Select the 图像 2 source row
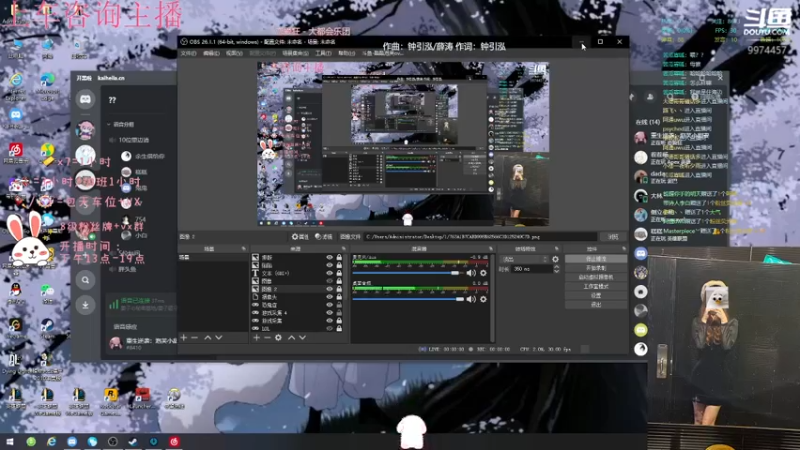800x450 pixels. (x=297, y=289)
